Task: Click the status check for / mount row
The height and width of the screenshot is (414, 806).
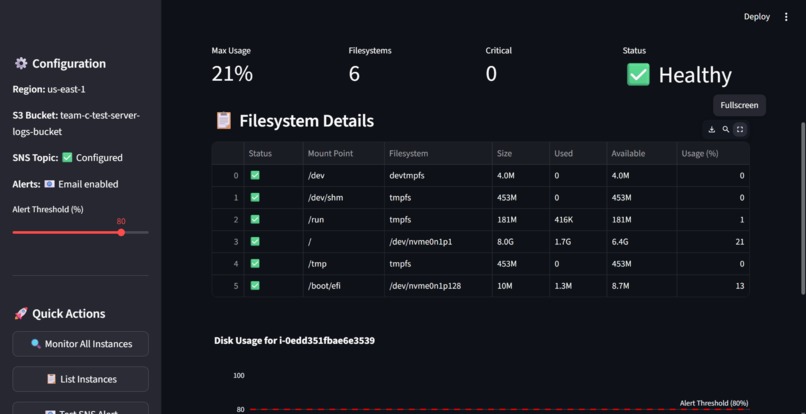Action: point(255,241)
